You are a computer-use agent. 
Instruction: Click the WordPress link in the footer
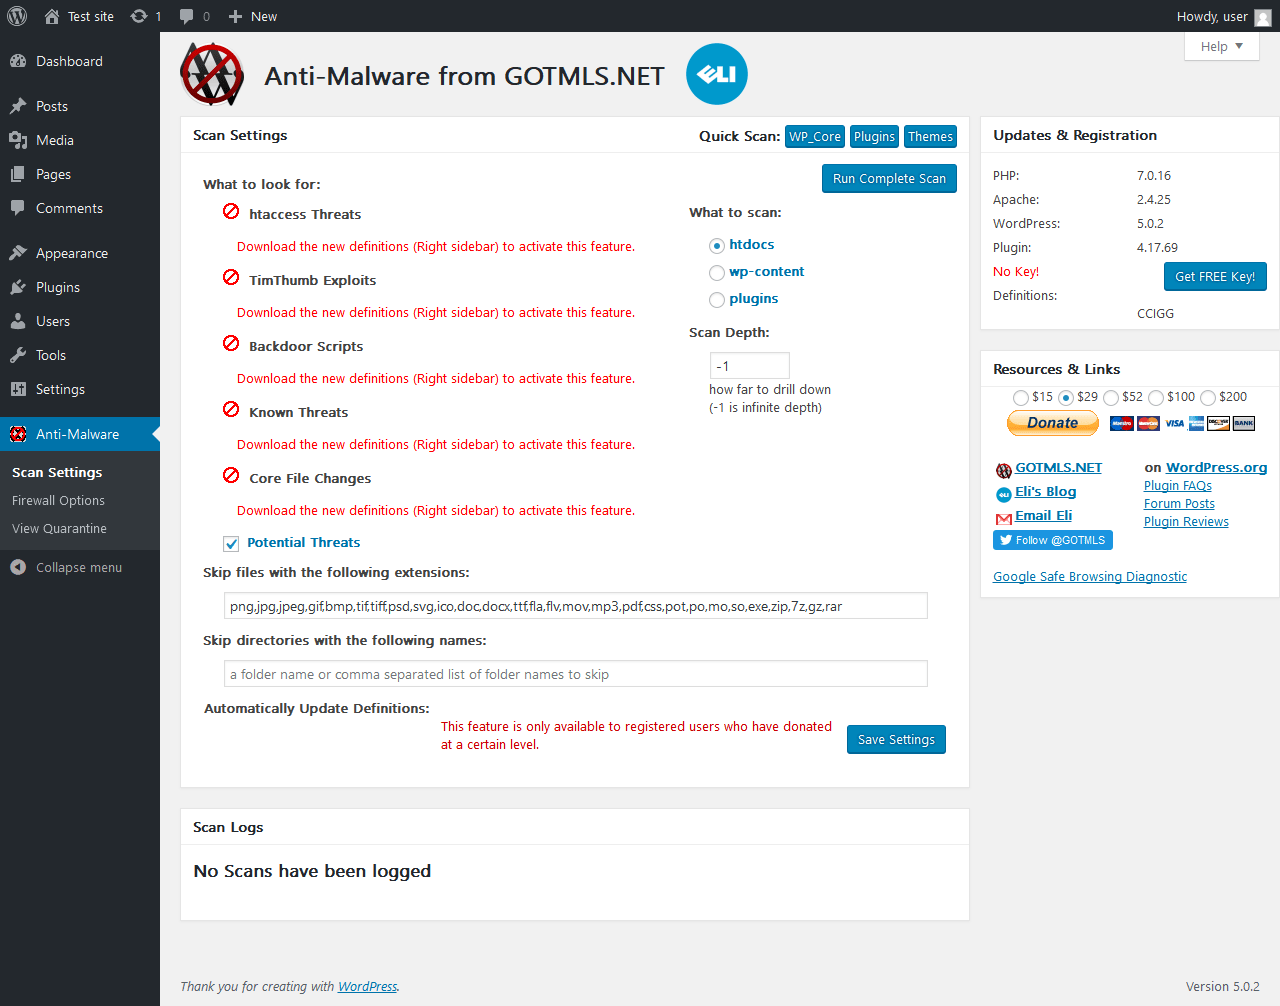pos(367,987)
